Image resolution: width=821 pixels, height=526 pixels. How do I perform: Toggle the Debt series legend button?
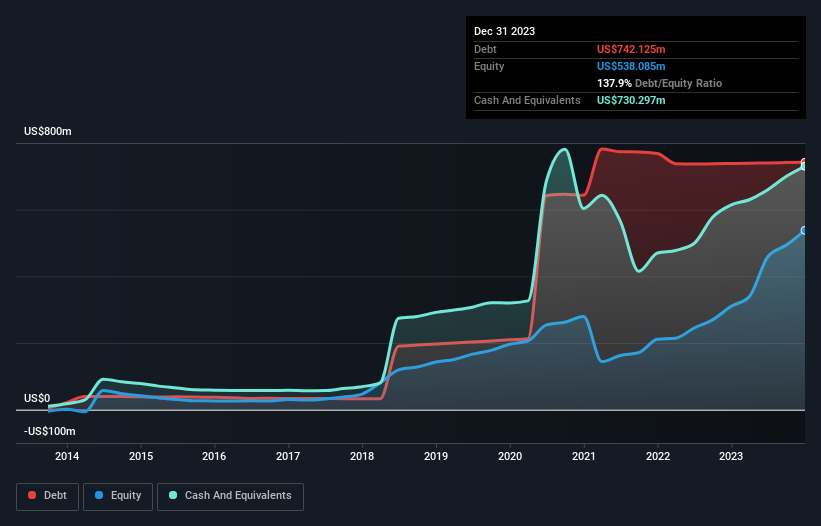tap(48, 496)
